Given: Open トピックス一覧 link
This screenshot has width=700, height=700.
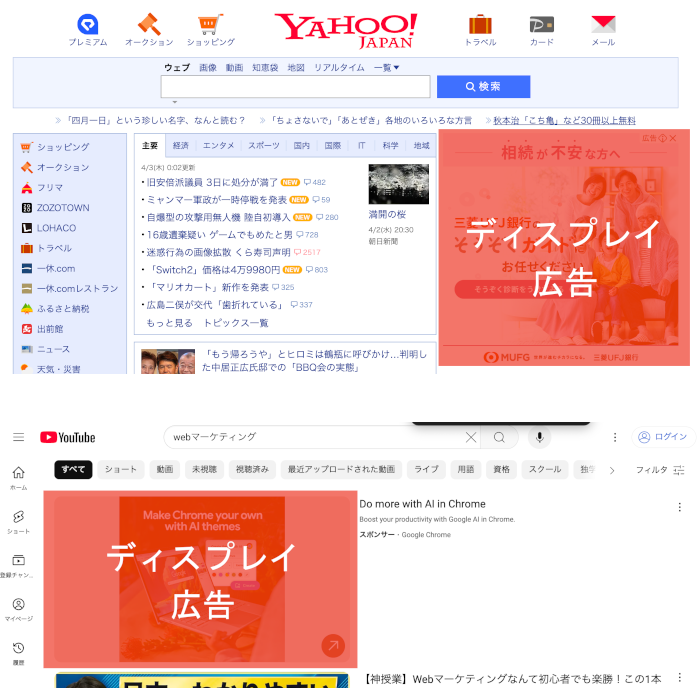Looking at the screenshot, I should coord(236,323).
